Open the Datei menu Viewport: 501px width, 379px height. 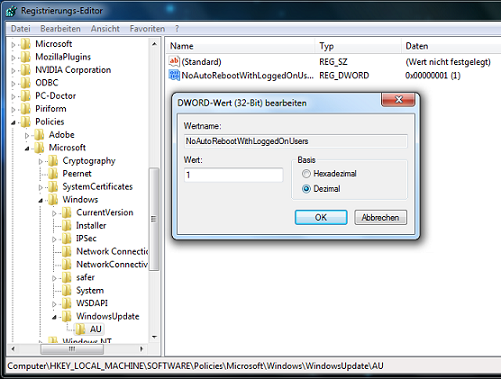21,29
